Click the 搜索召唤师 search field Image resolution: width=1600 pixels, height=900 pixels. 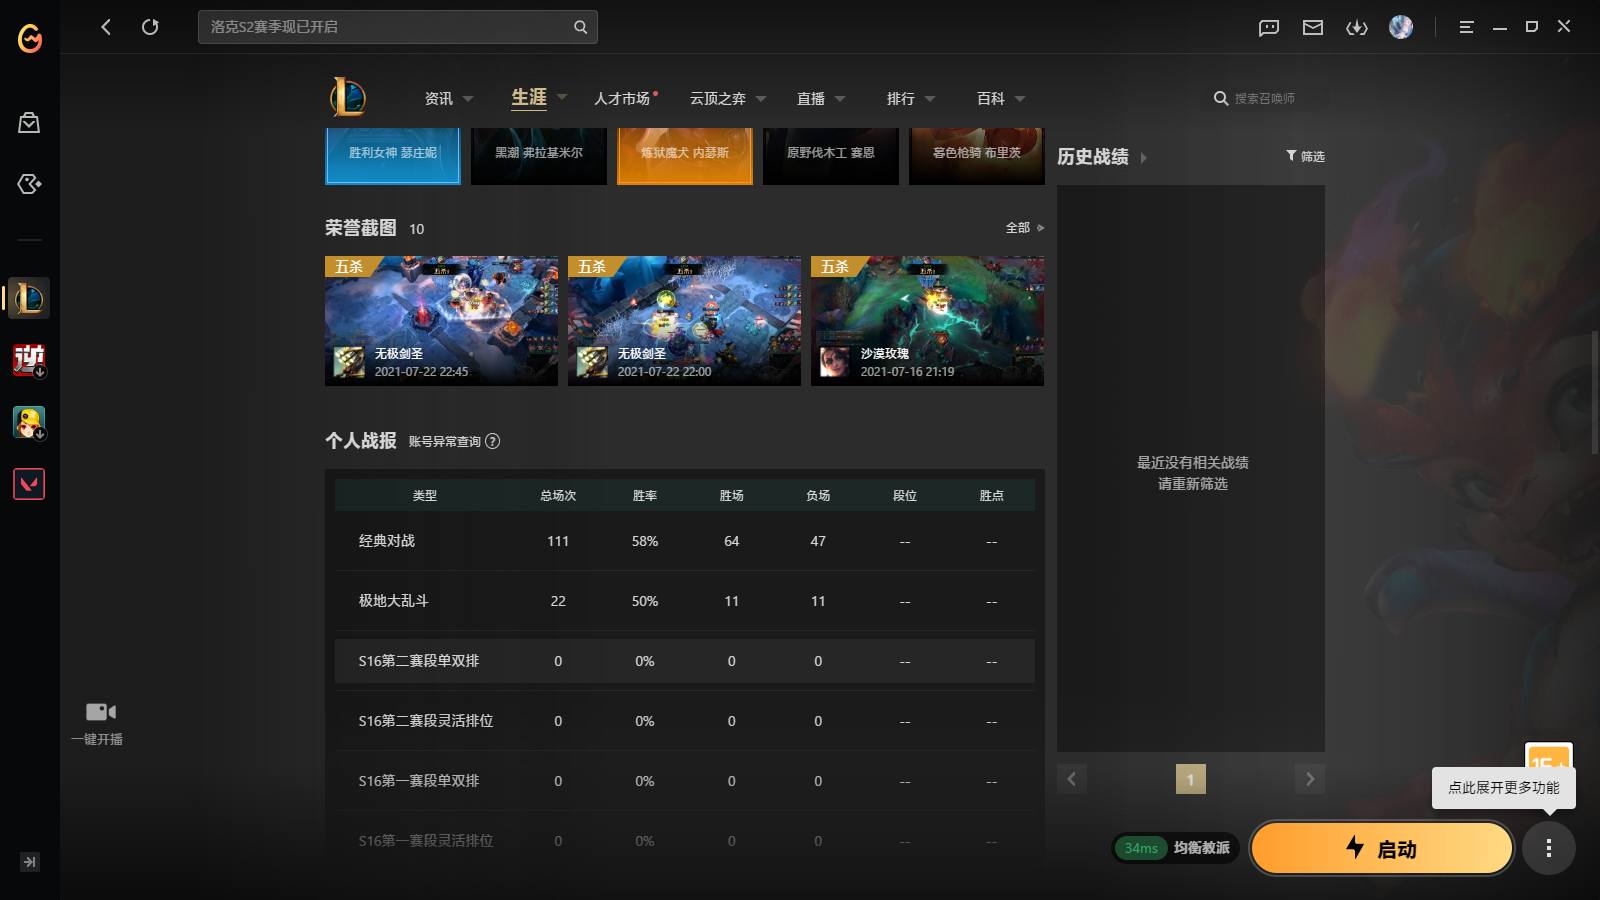(1265, 98)
